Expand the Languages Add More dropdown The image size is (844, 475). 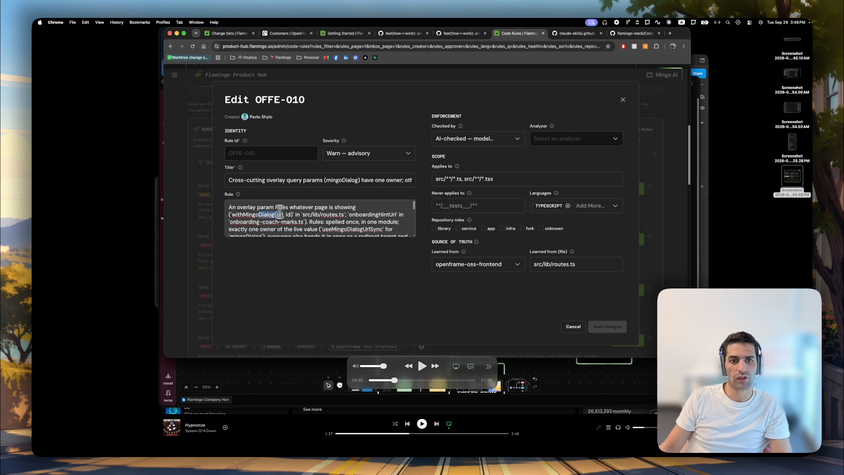(x=597, y=206)
